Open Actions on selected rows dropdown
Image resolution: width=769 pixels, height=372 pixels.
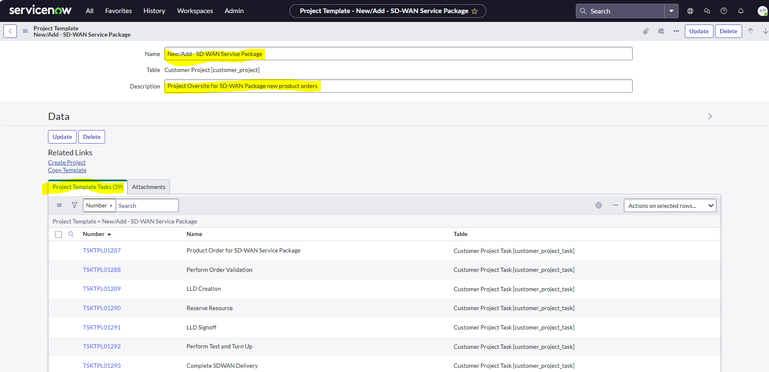coord(669,206)
